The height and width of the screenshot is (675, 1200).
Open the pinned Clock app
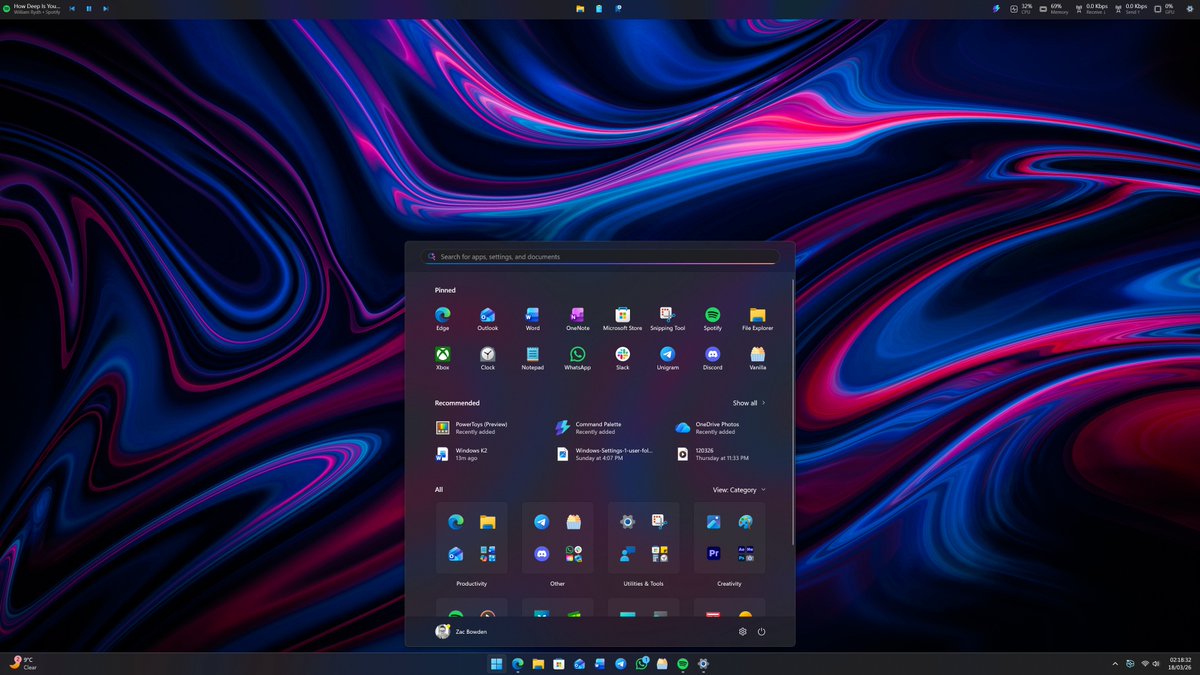click(487, 359)
